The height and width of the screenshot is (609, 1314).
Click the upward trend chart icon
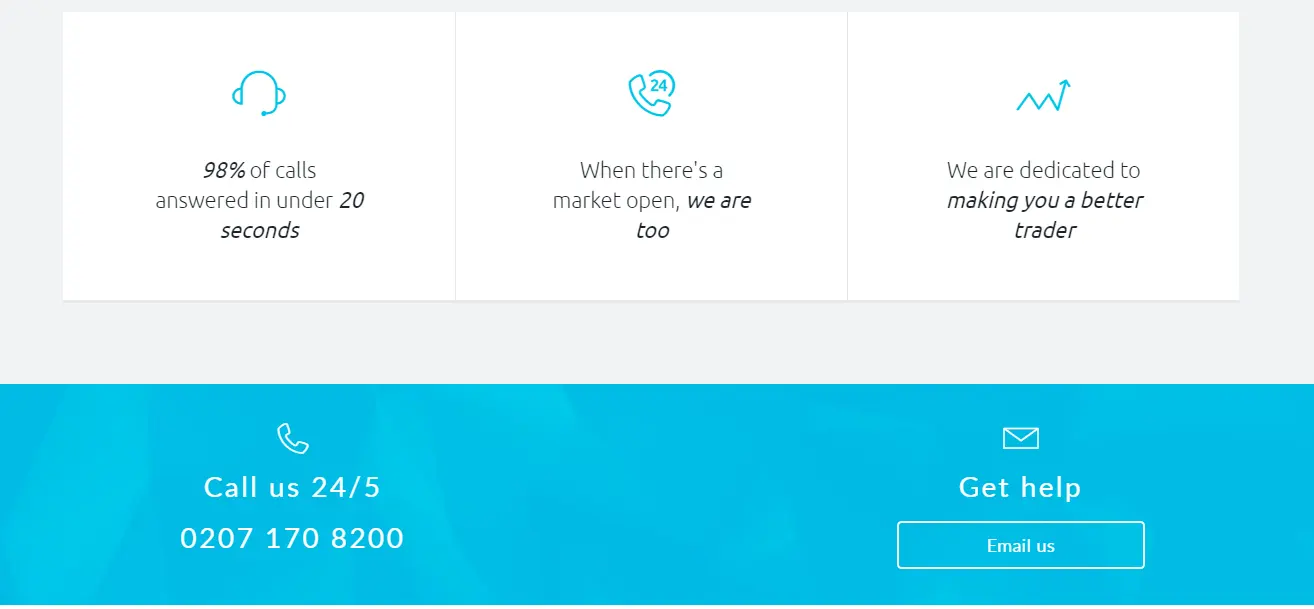(x=1043, y=96)
